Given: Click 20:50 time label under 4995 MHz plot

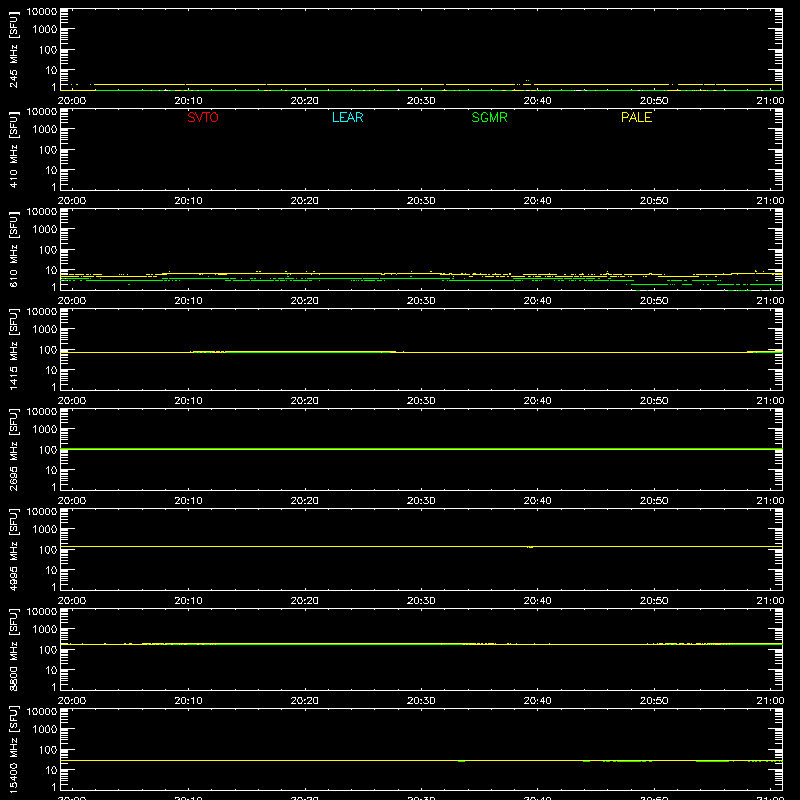Looking at the screenshot, I should click(654, 601).
